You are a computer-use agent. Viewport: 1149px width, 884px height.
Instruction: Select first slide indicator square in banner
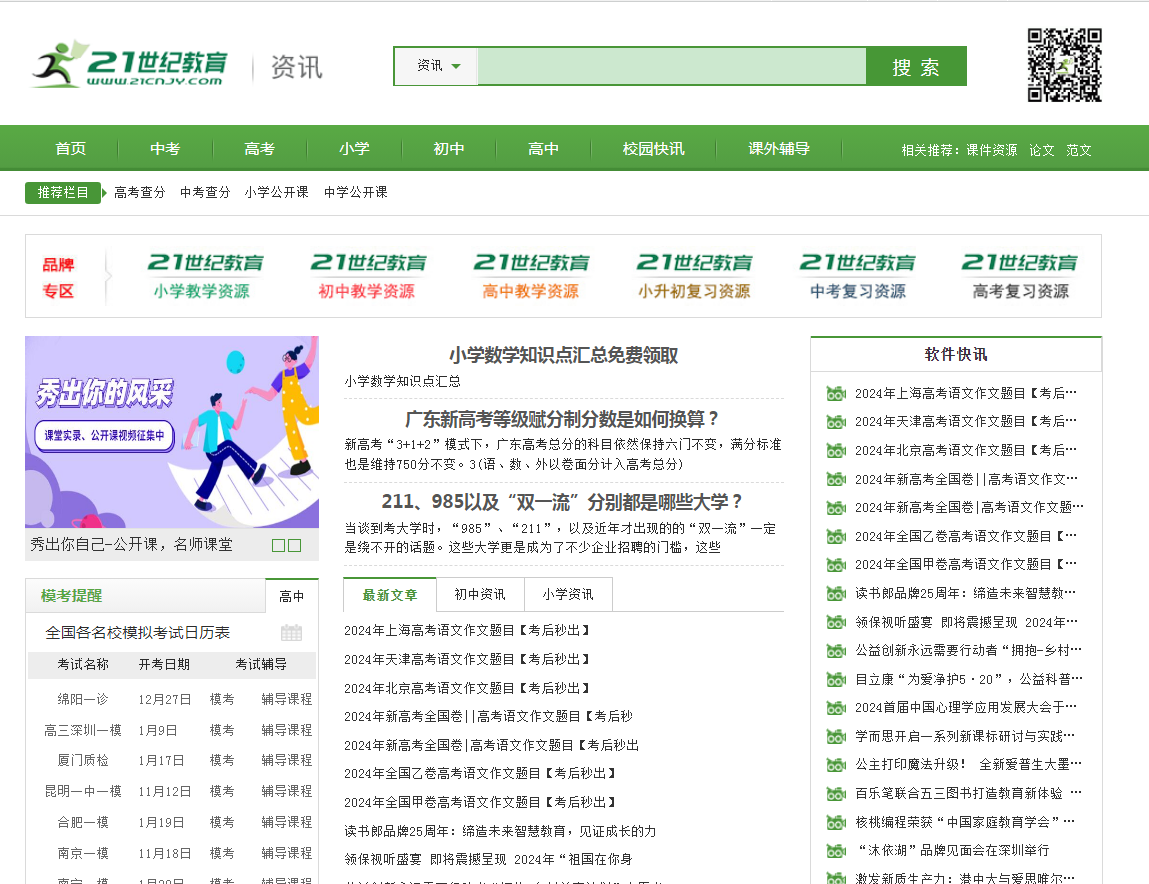(x=278, y=545)
